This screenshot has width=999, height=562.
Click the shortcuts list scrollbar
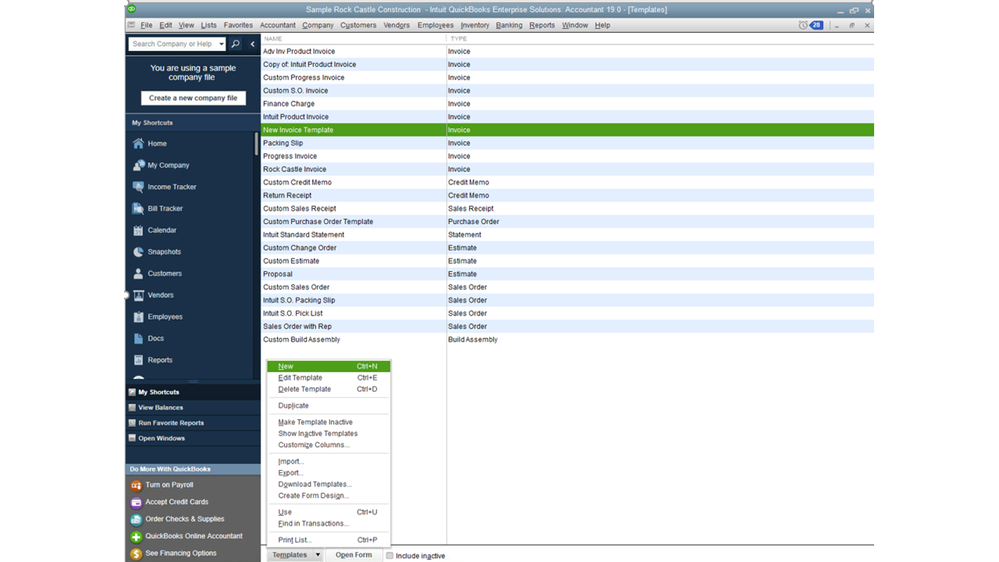point(256,144)
